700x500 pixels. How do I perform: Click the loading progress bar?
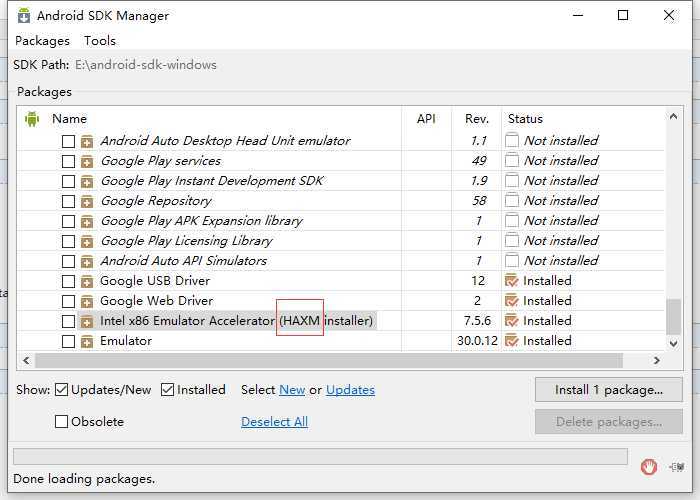[320, 457]
